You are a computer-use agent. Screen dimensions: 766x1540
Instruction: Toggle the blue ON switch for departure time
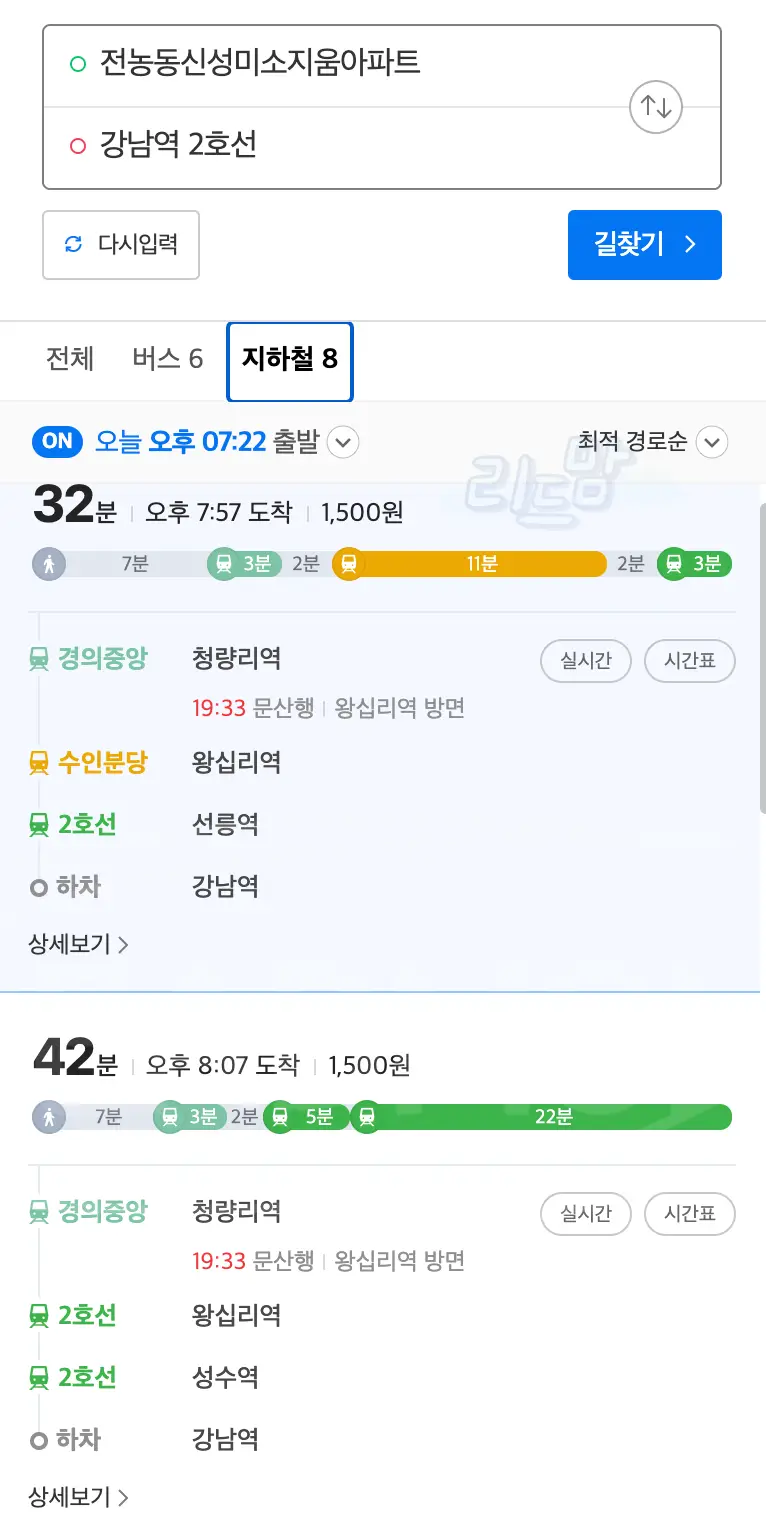pyautogui.click(x=57, y=441)
